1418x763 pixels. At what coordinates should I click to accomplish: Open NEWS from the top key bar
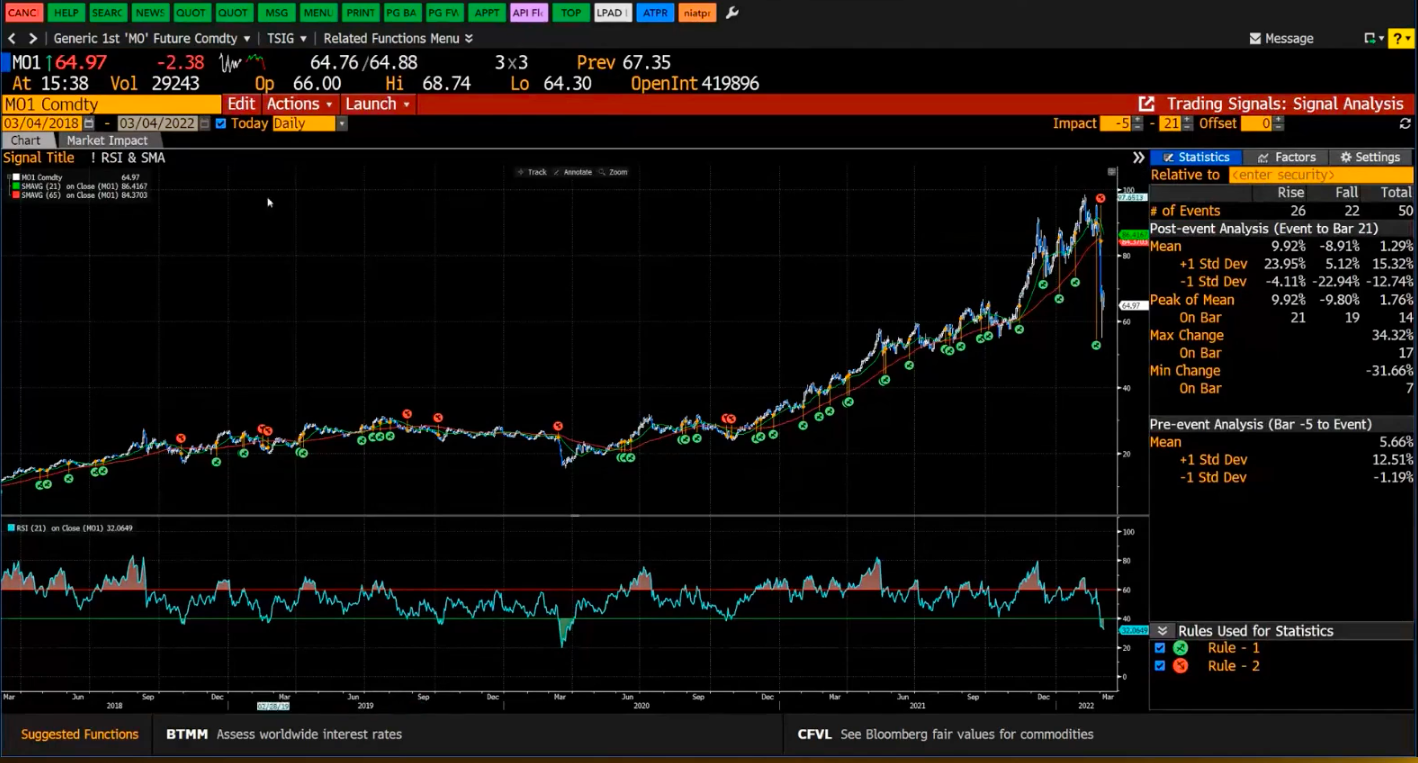[149, 12]
